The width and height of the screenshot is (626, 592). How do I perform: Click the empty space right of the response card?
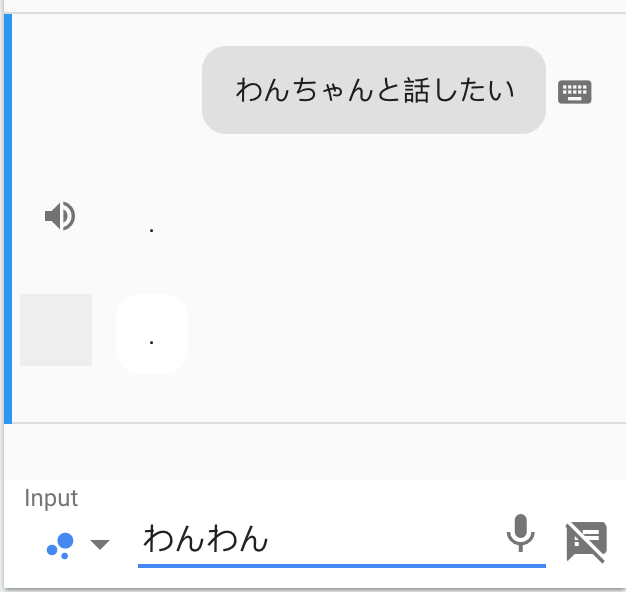[399, 334]
